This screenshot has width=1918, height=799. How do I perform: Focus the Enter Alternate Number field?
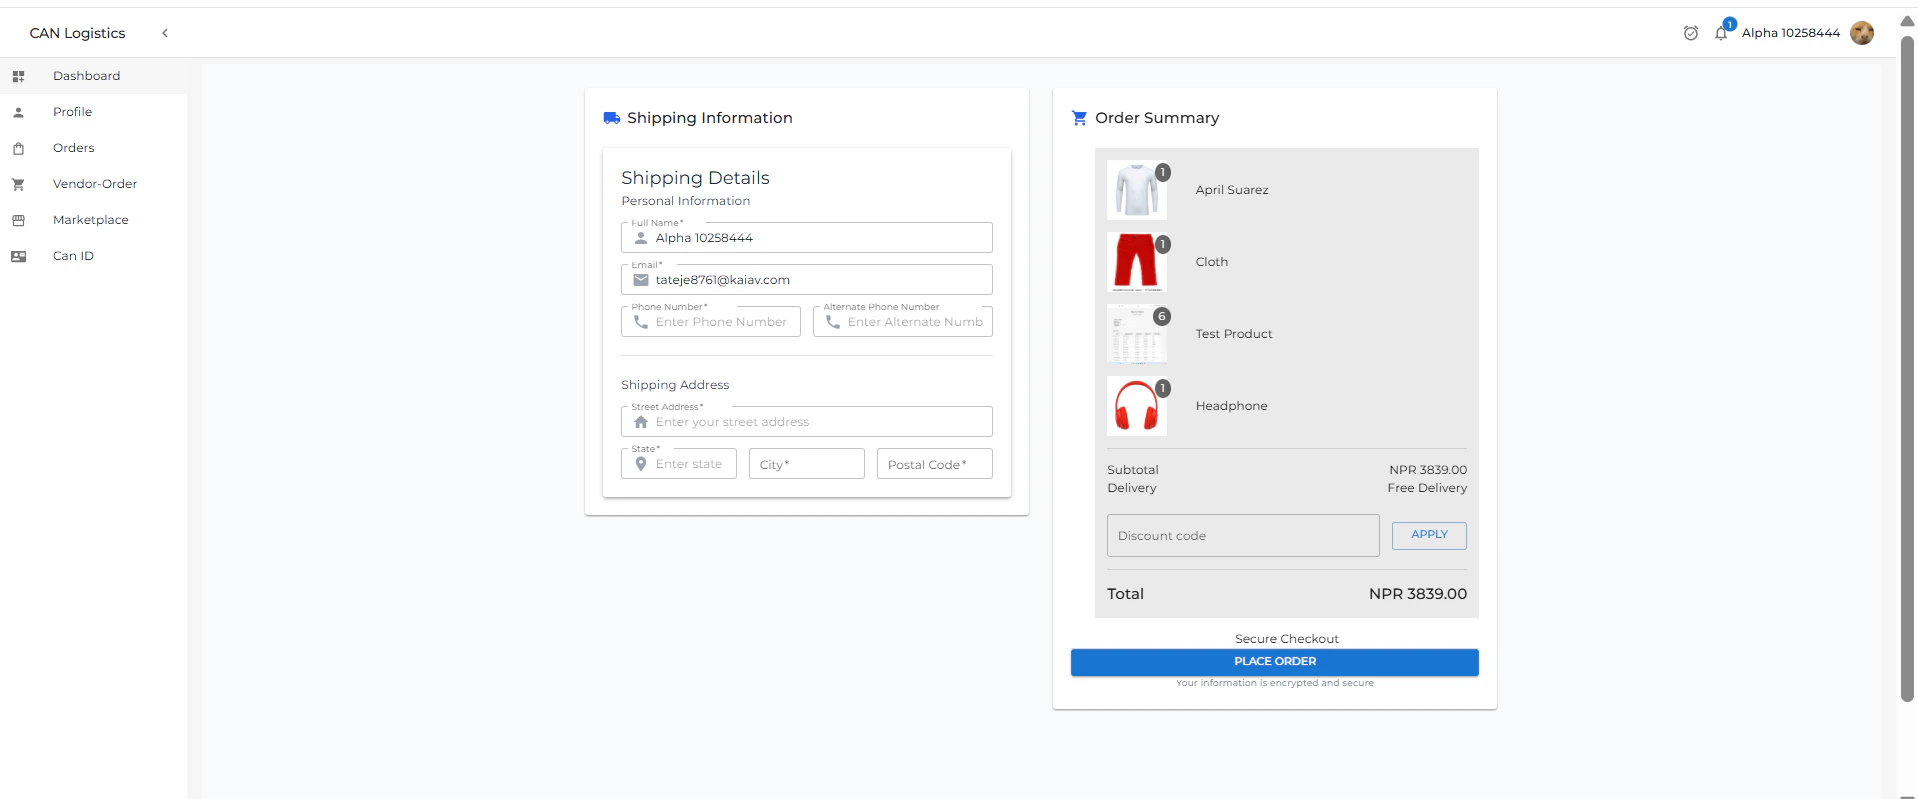[903, 322]
